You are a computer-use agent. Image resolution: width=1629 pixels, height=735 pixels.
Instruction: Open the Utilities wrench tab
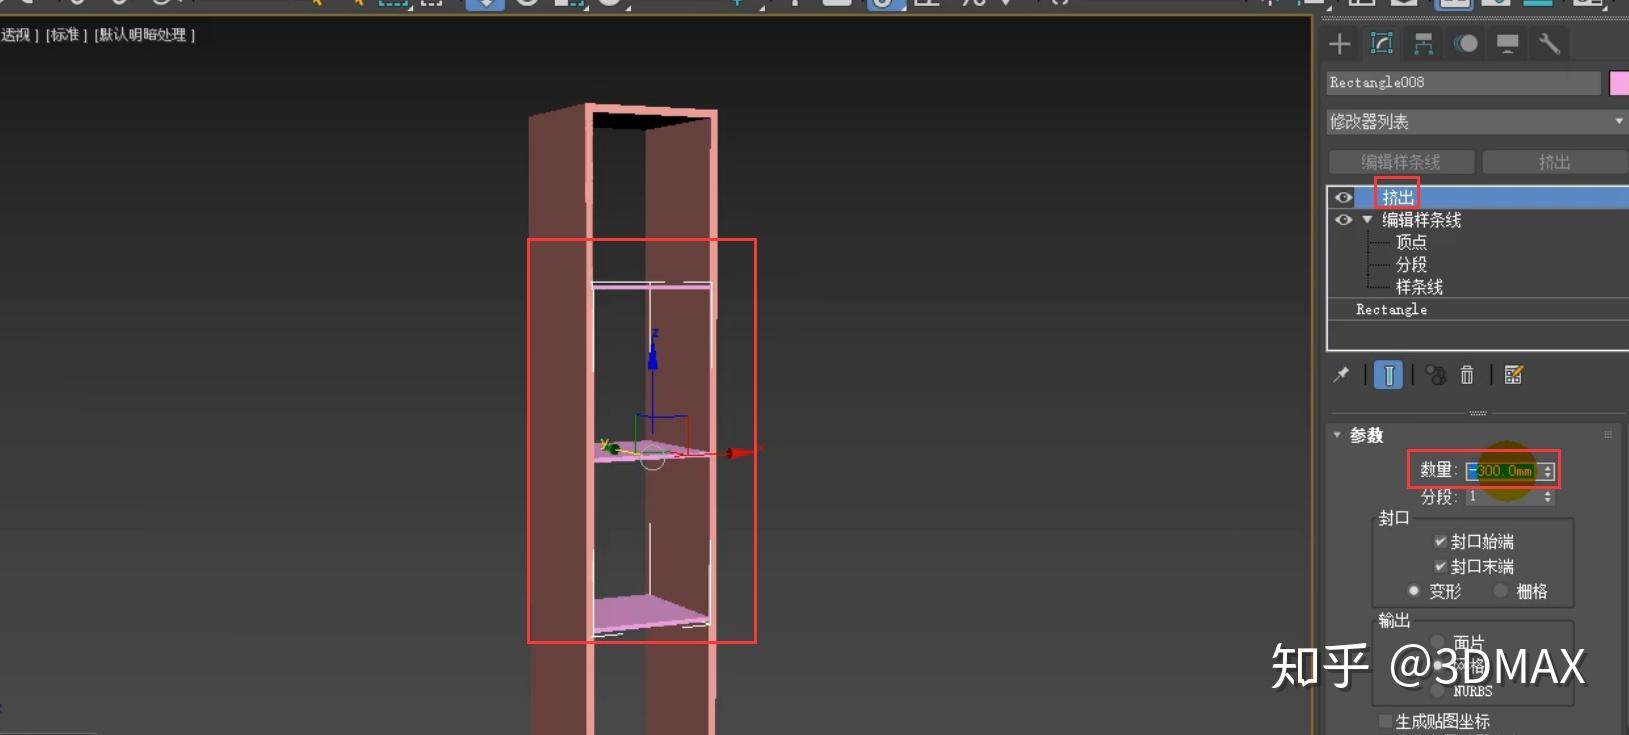click(x=1549, y=43)
